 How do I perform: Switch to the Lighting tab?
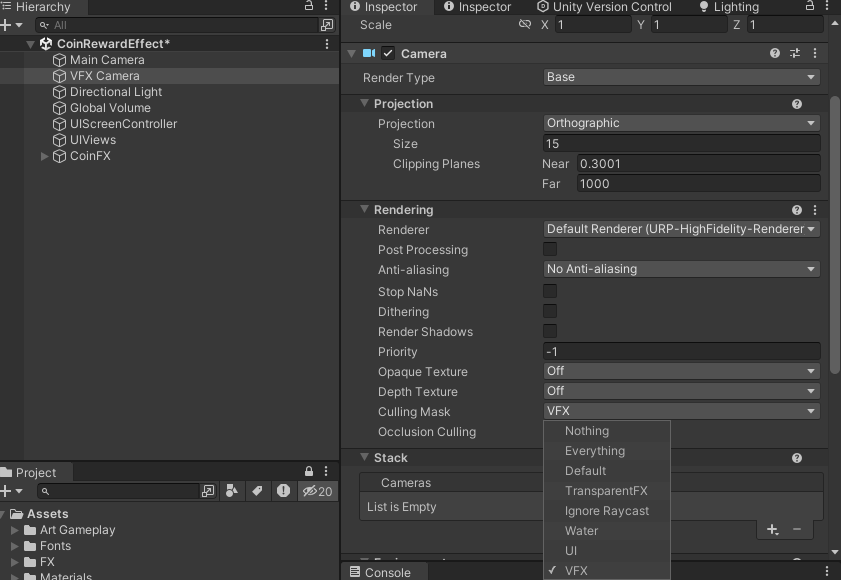tap(729, 6)
